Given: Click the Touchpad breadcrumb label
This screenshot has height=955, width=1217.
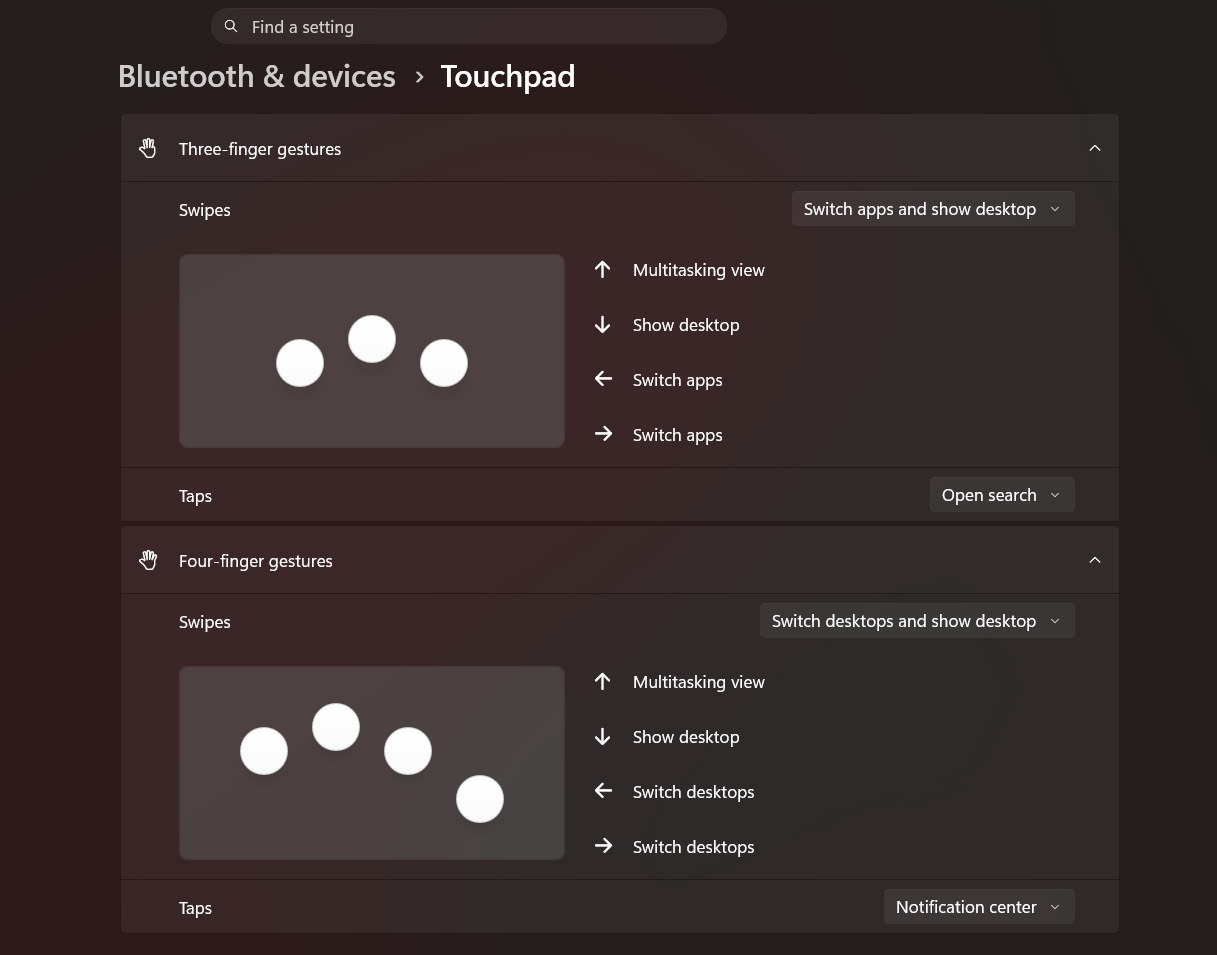Looking at the screenshot, I should [x=507, y=75].
